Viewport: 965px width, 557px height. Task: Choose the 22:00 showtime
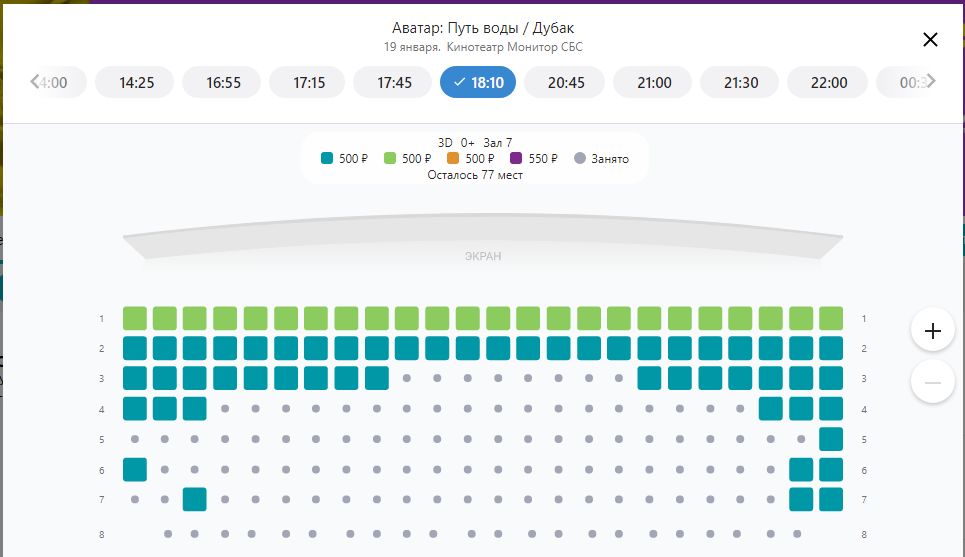coord(829,83)
